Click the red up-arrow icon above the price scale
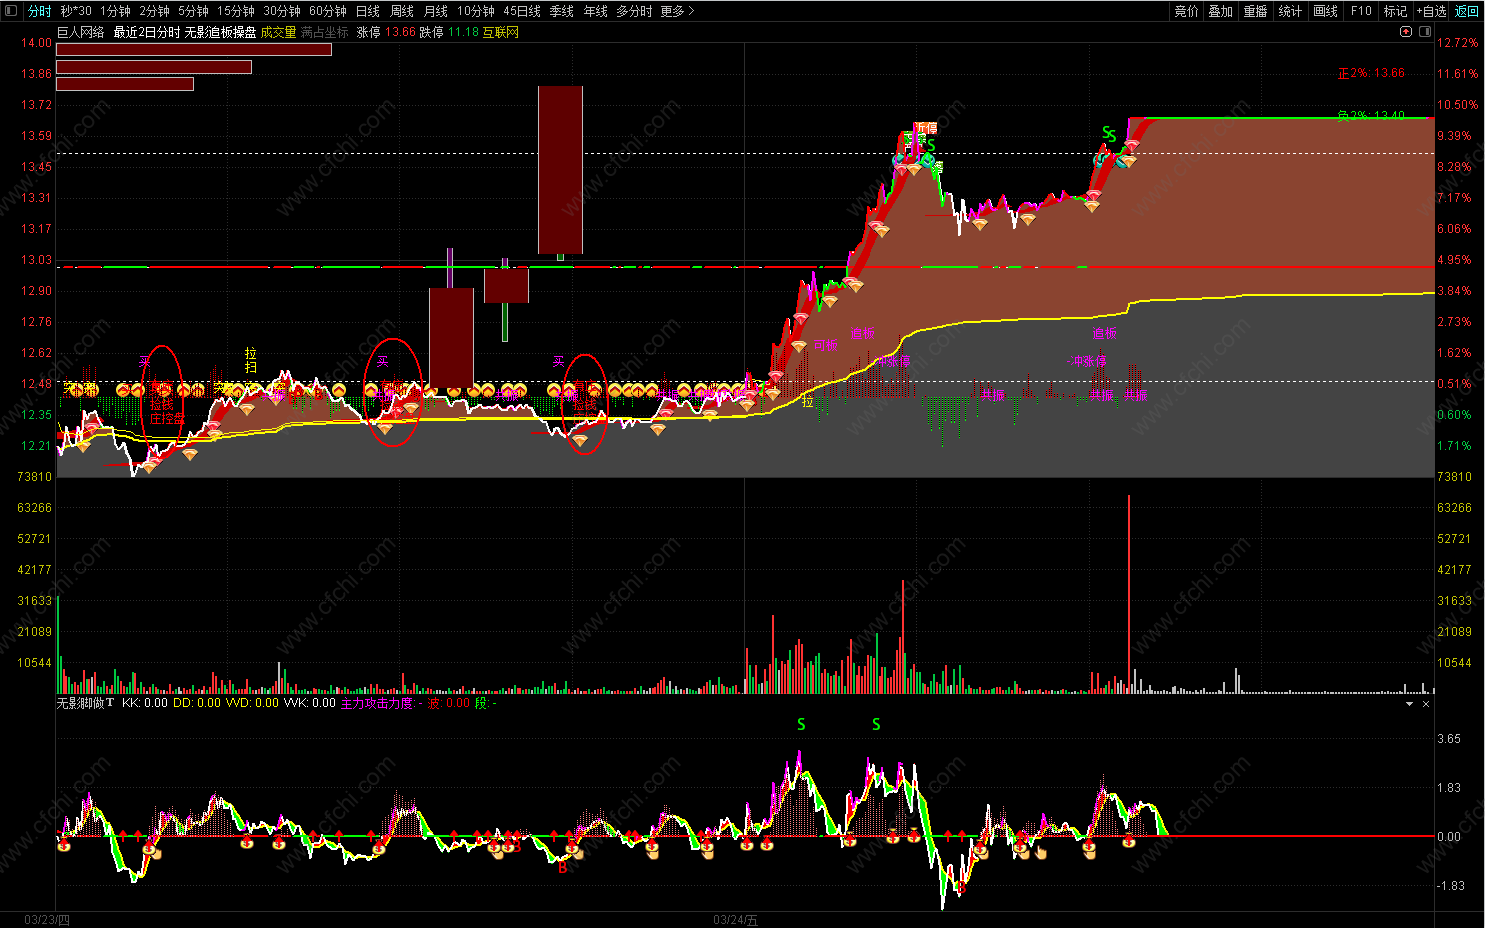Screen dimensions: 1485x928 click(x=1406, y=32)
